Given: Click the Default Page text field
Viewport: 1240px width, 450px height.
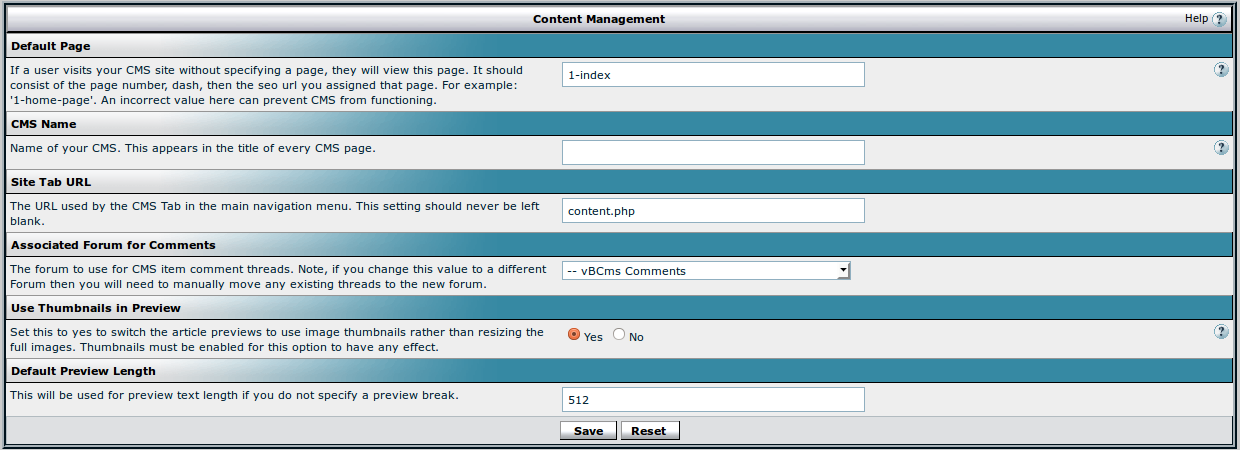Looking at the screenshot, I should pos(713,75).
